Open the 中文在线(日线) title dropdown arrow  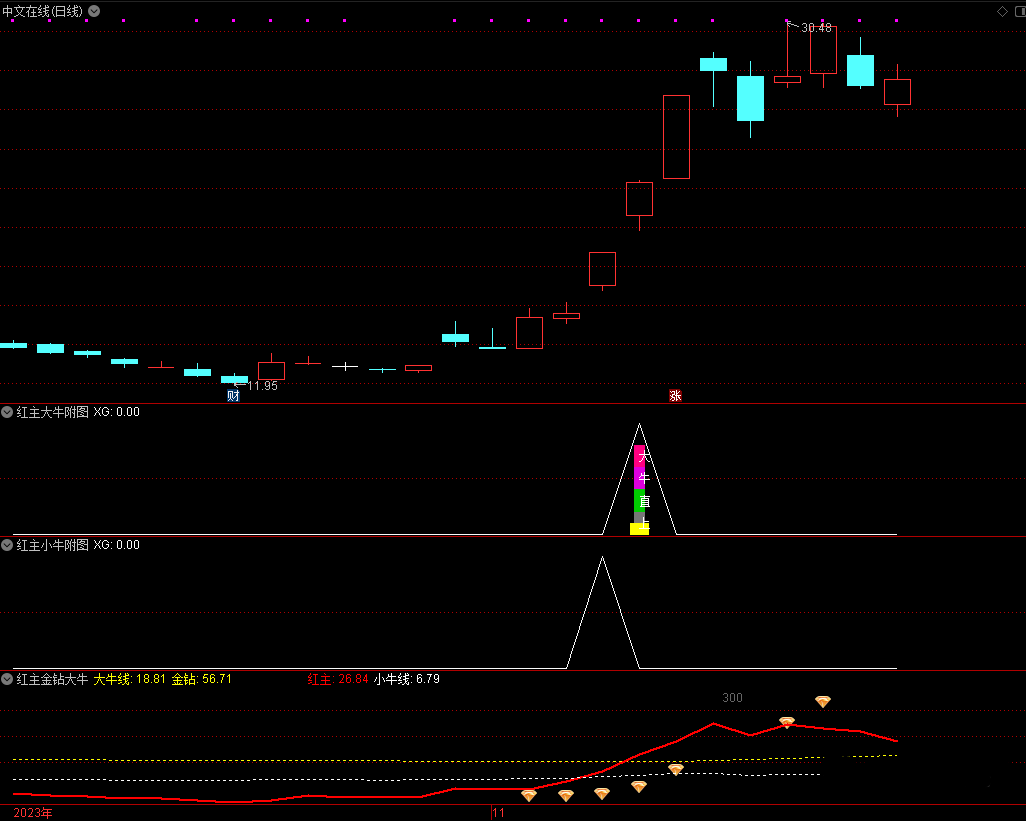[x=94, y=11]
